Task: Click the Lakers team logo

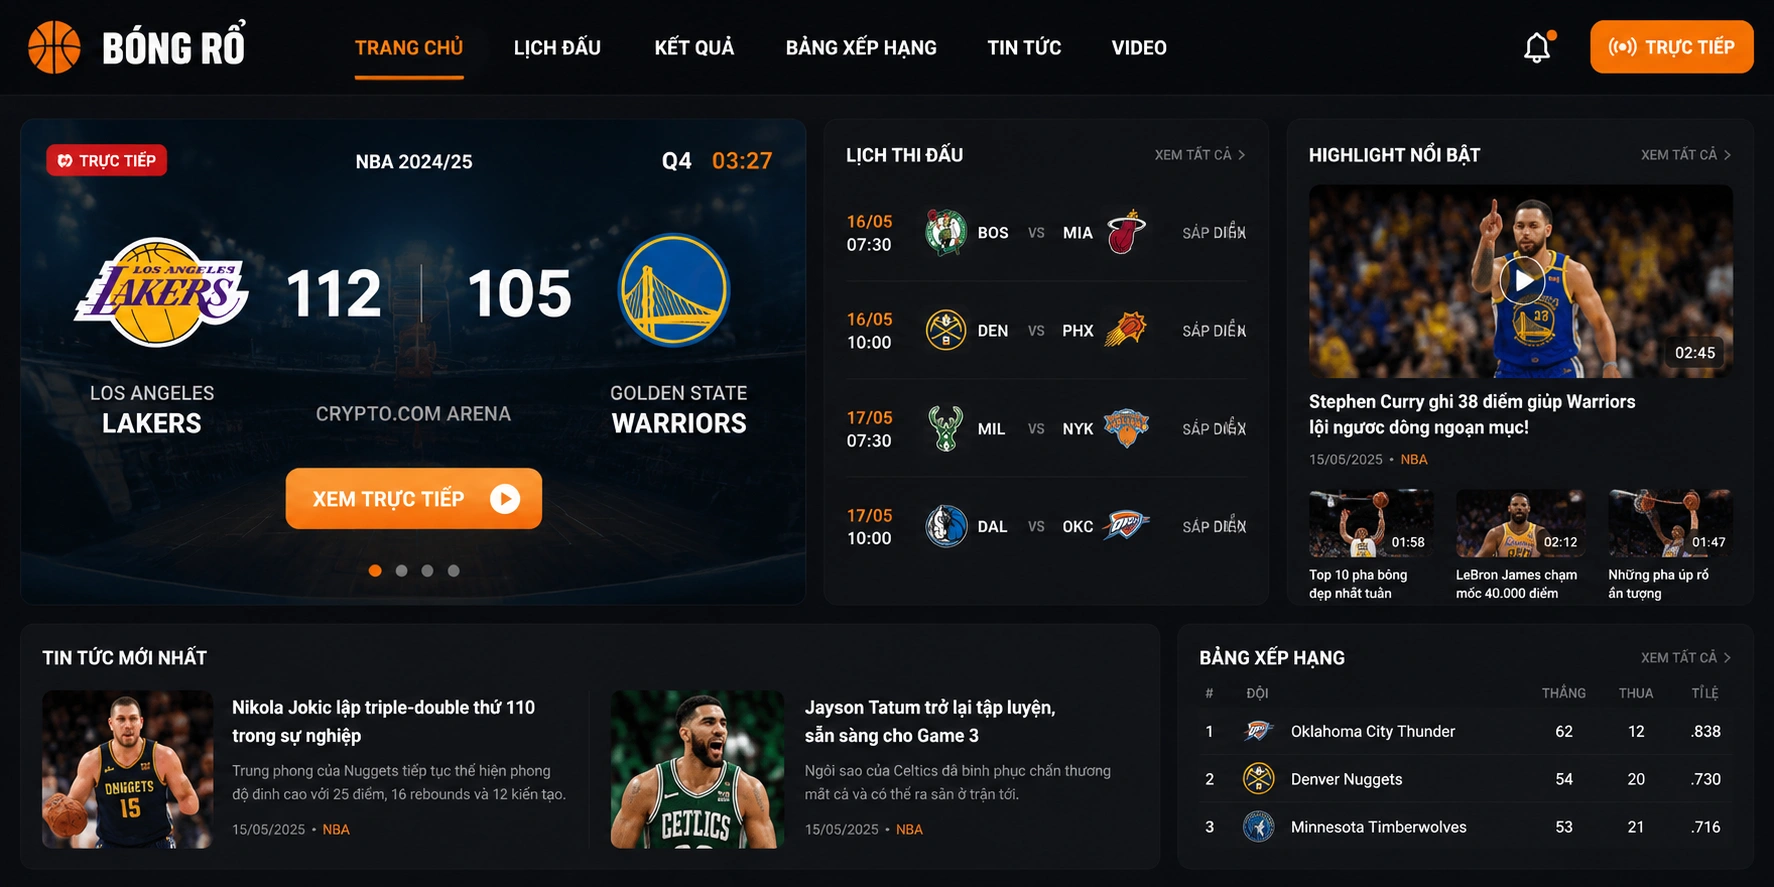Action: (x=161, y=292)
